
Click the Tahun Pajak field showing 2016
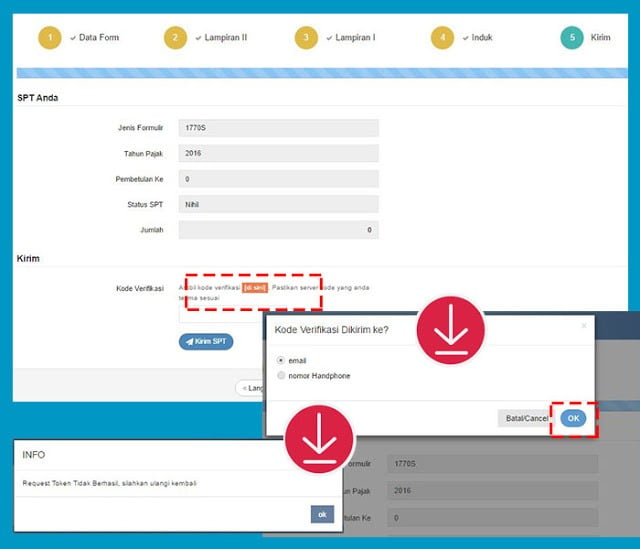[278, 153]
